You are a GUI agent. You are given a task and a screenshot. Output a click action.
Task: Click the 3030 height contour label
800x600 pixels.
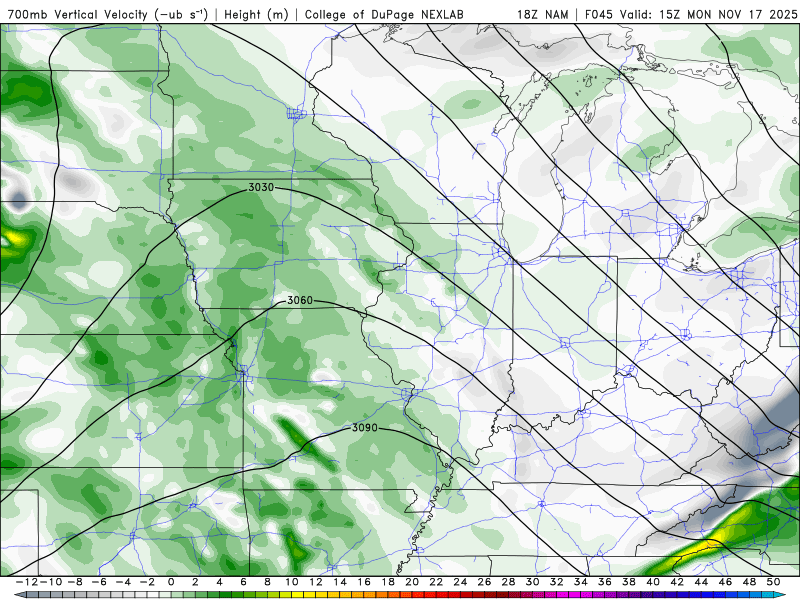[x=261, y=187]
